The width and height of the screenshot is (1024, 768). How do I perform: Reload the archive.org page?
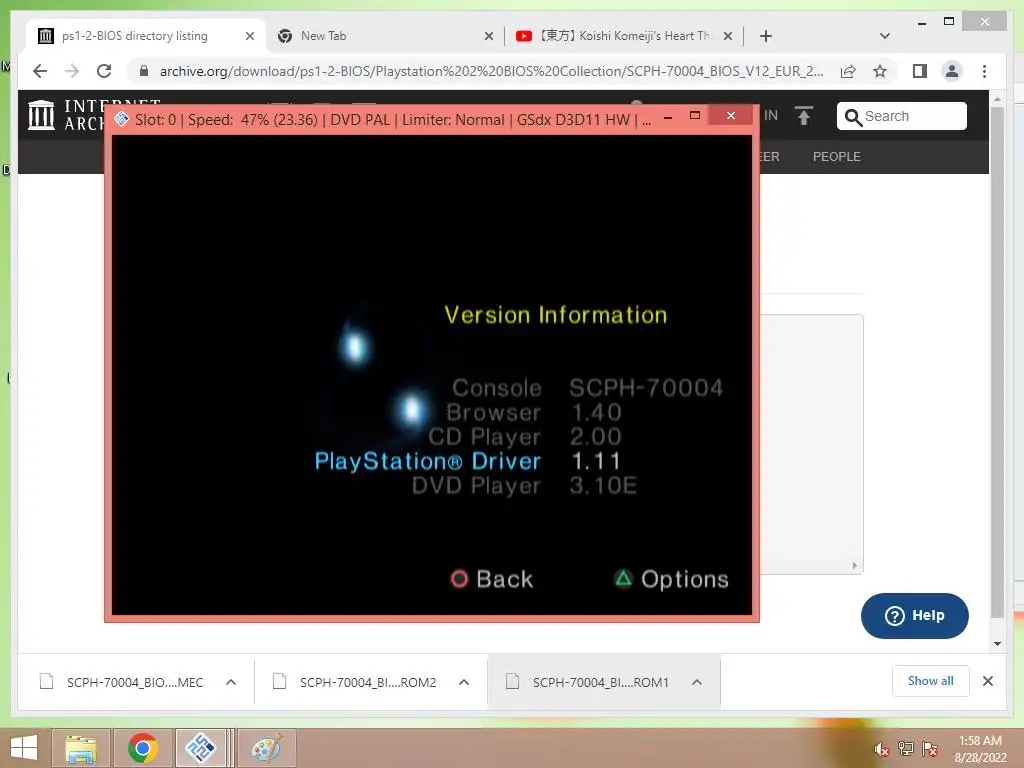[x=104, y=71]
